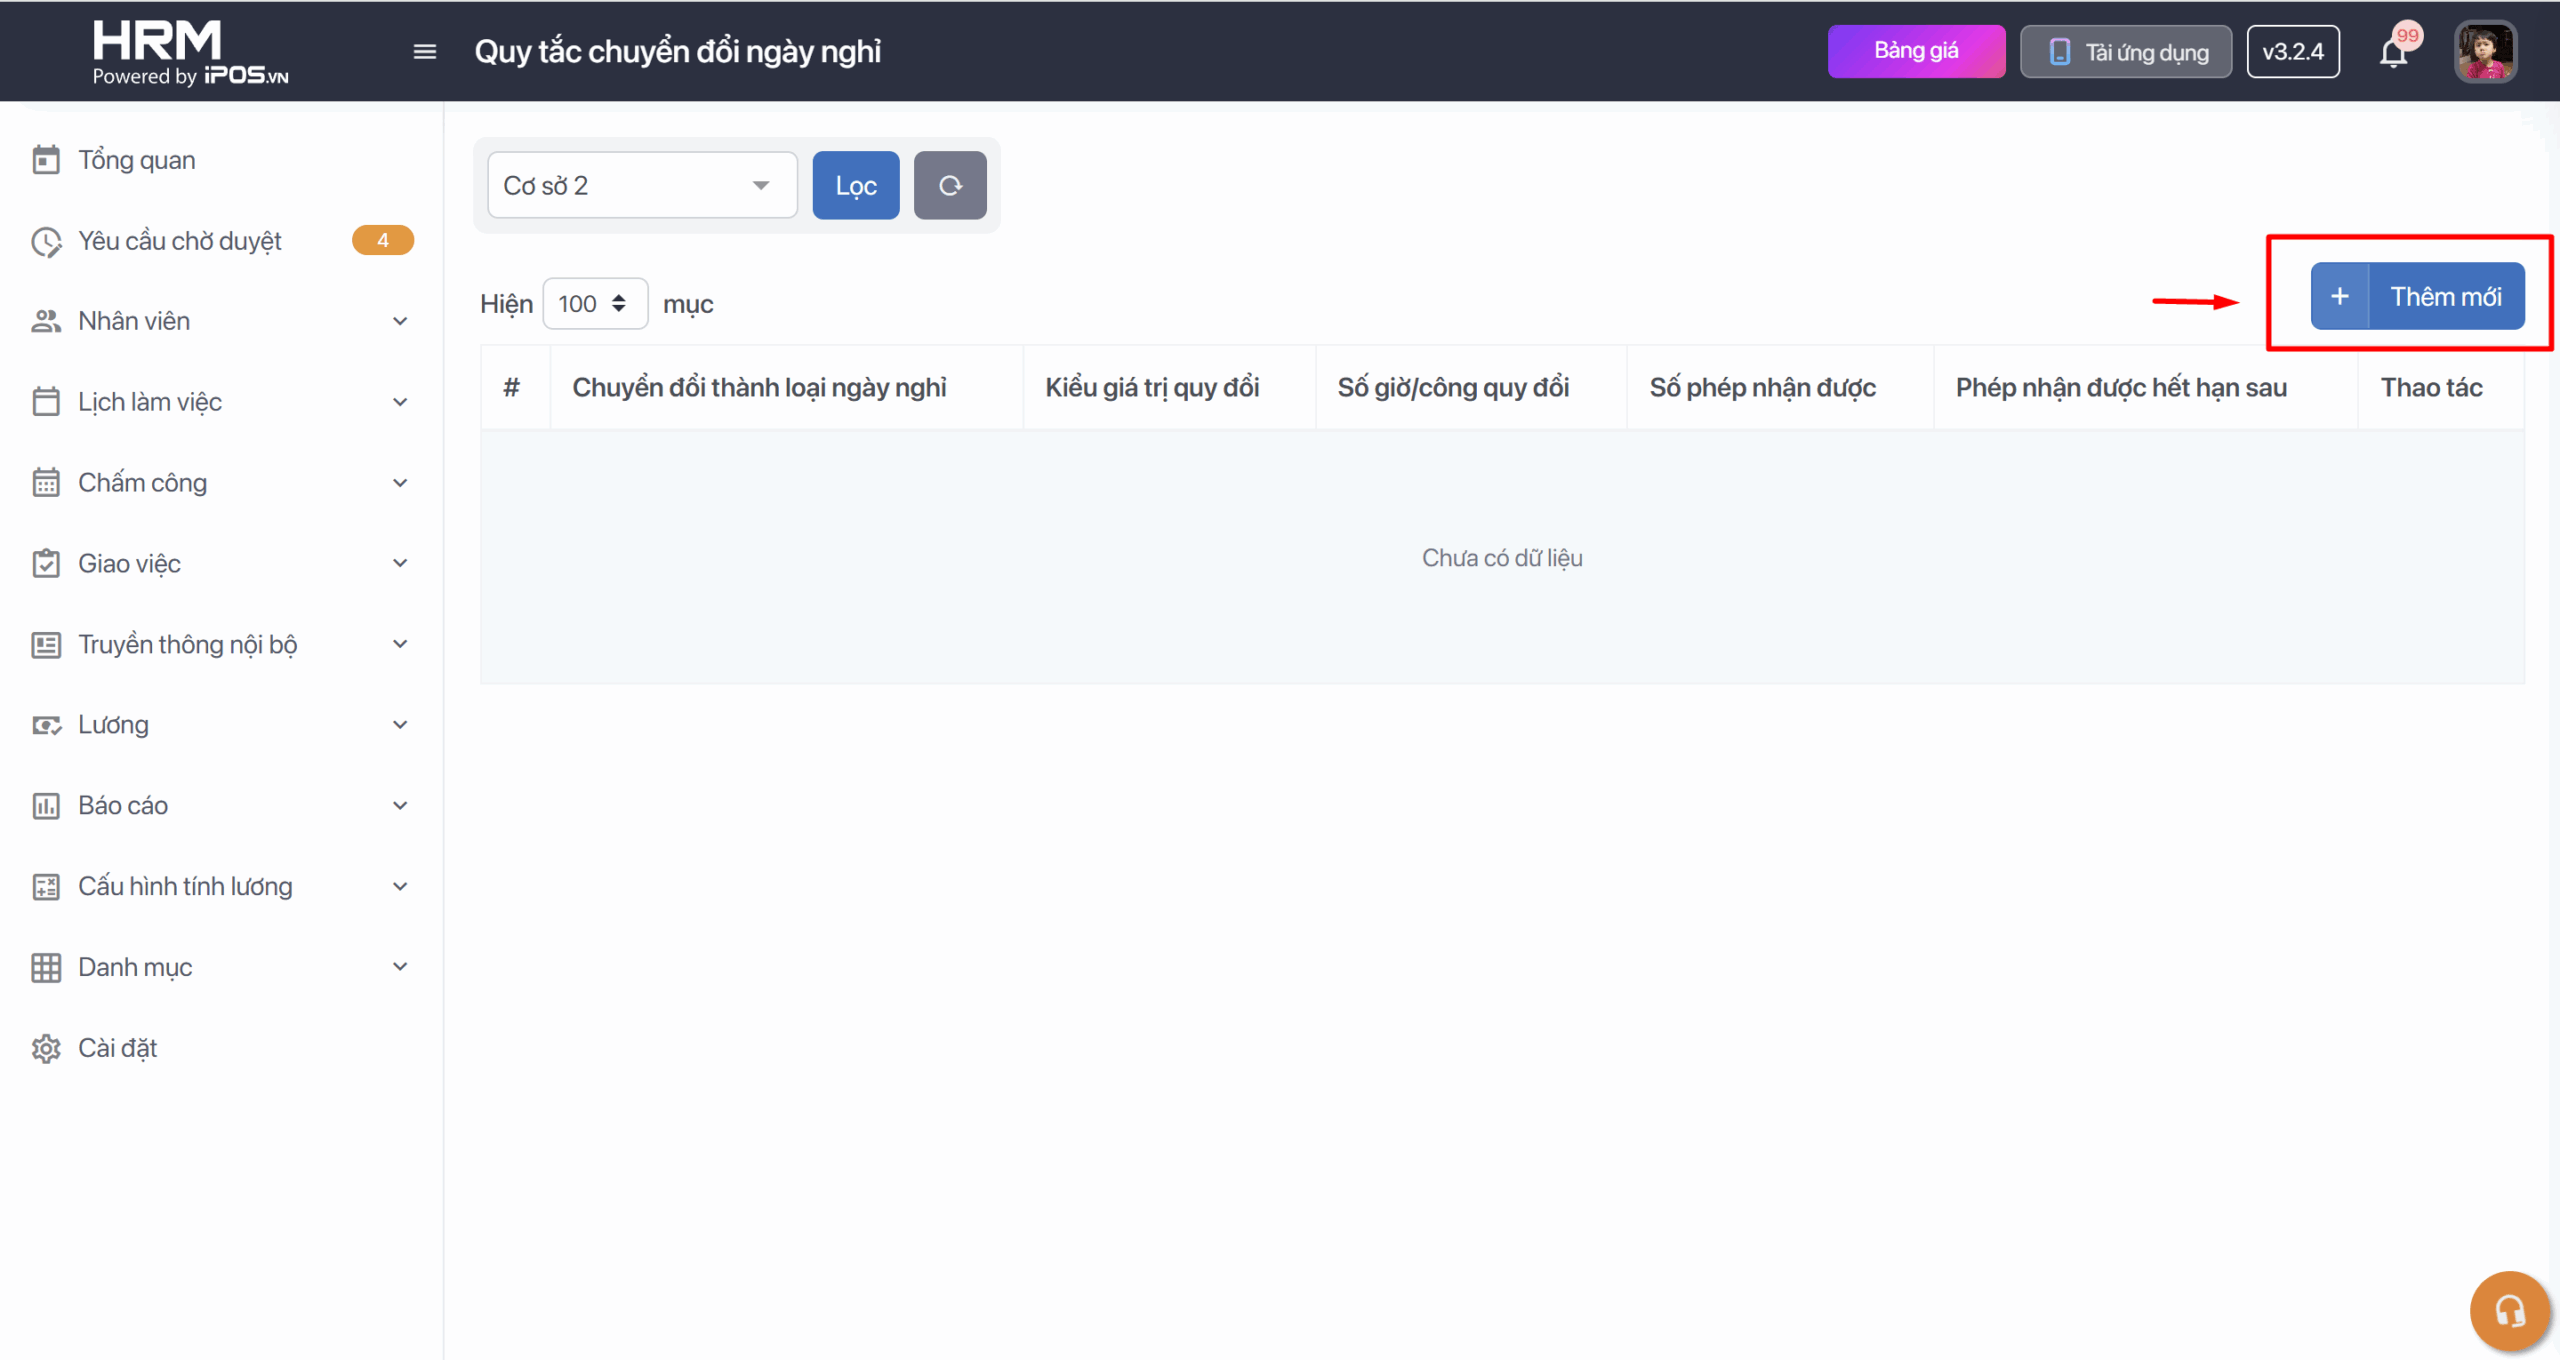Image resolution: width=2560 pixels, height=1360 pixels.
Task: Expand the Nhân viên menu chevron
Action: [400, 321]
